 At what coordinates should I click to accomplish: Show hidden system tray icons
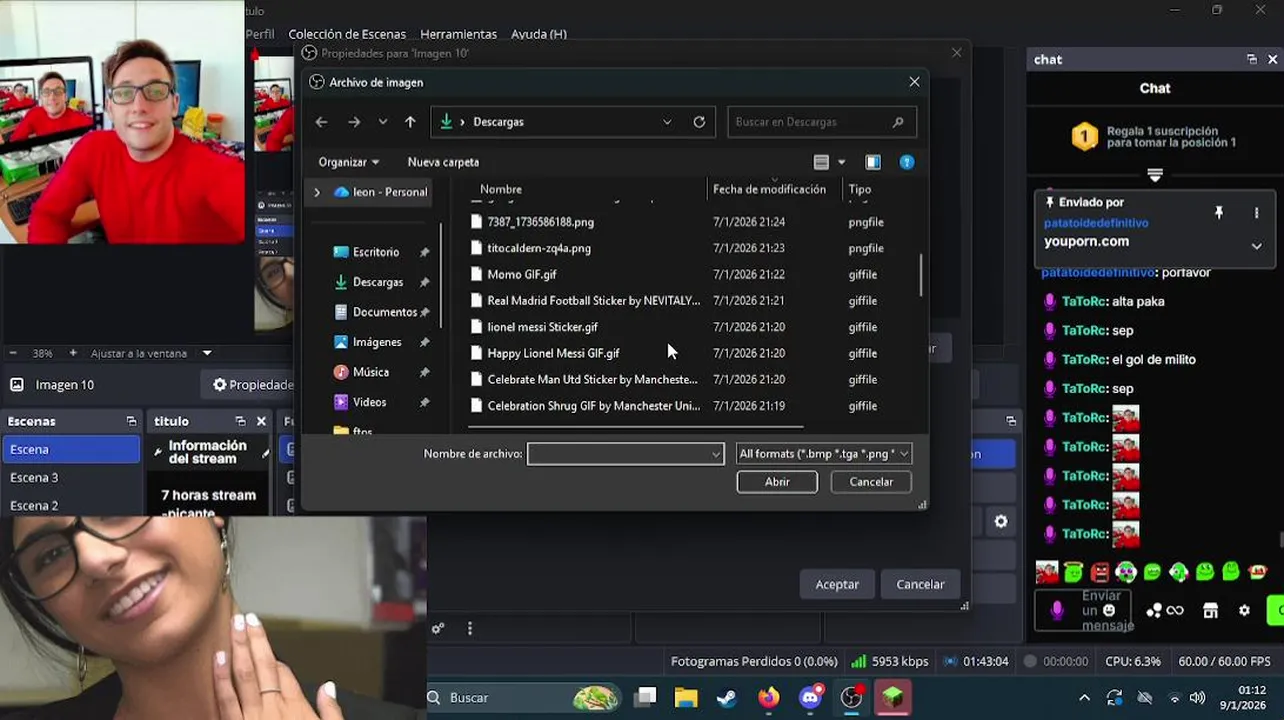click(x=1085, y=698)
